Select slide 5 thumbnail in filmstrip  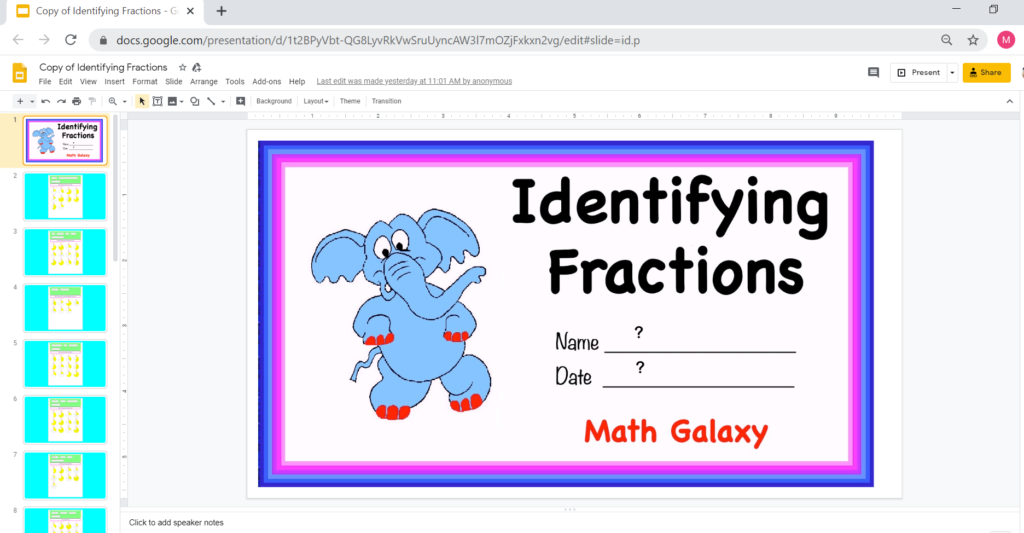click(x=65, y=364)
